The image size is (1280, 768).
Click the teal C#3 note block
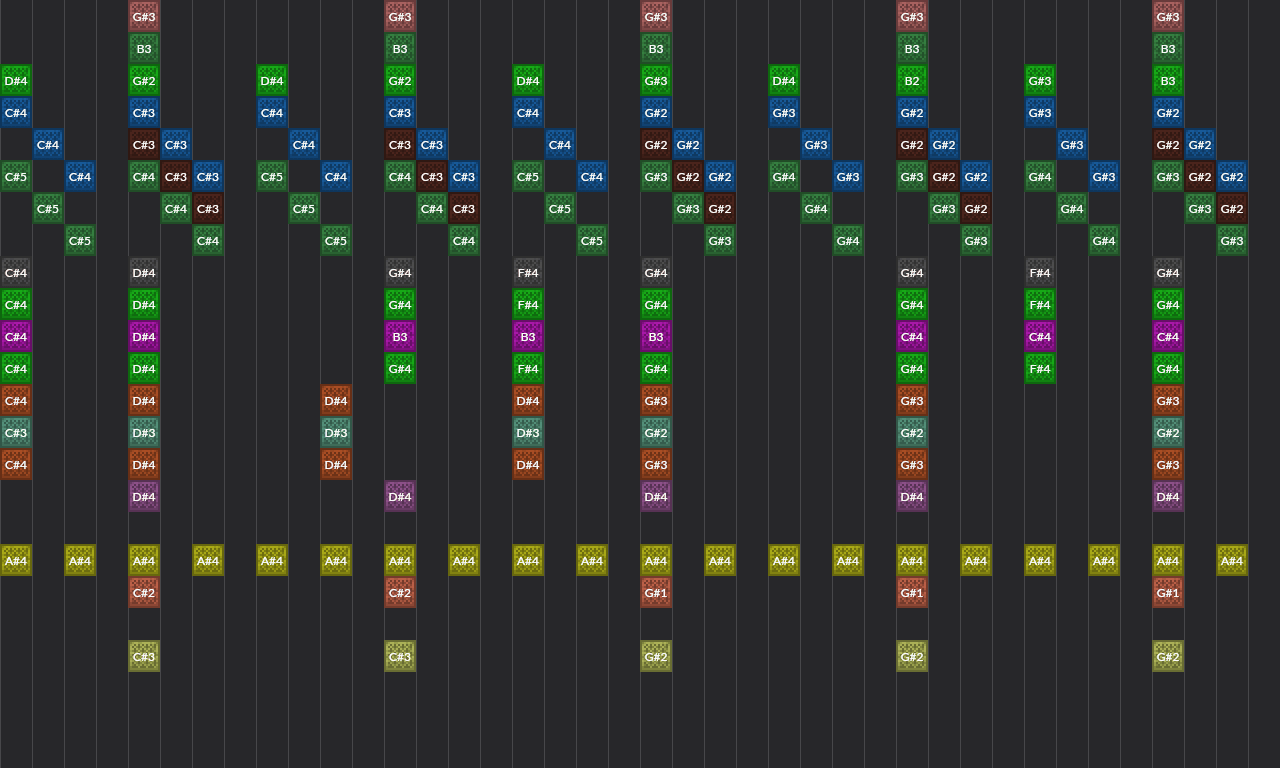point(16,433)
